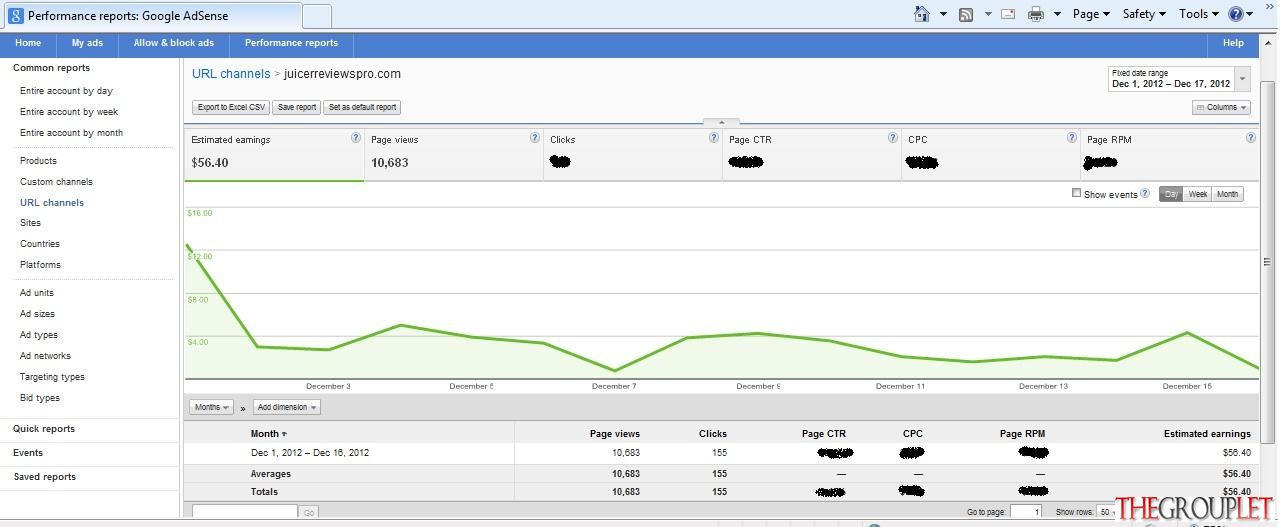Open the Performance reports tab
Viewport: 1280px width, 527px height.
(291, 43)
